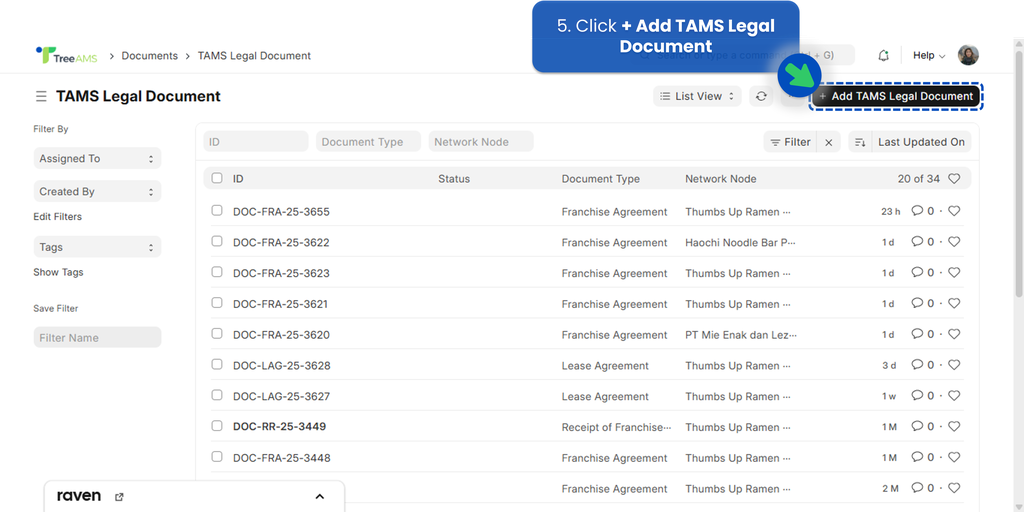Screen dimensions: 1024x512
Task: Open the Assigned To dropdown
Action: tap(97, 159)
